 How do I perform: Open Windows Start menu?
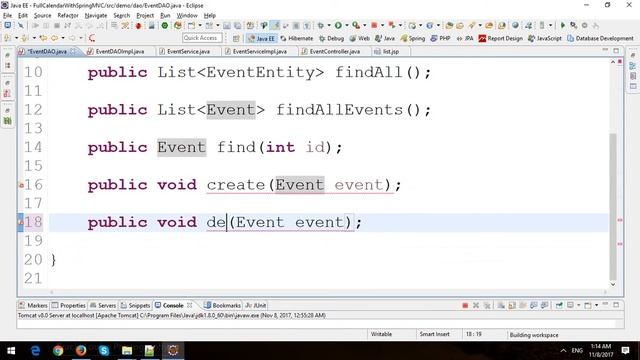[11, 351]
